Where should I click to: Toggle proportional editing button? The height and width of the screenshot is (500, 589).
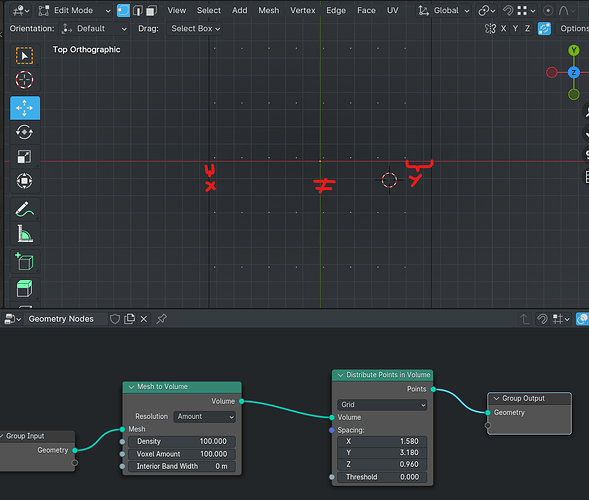coord(548,11)
